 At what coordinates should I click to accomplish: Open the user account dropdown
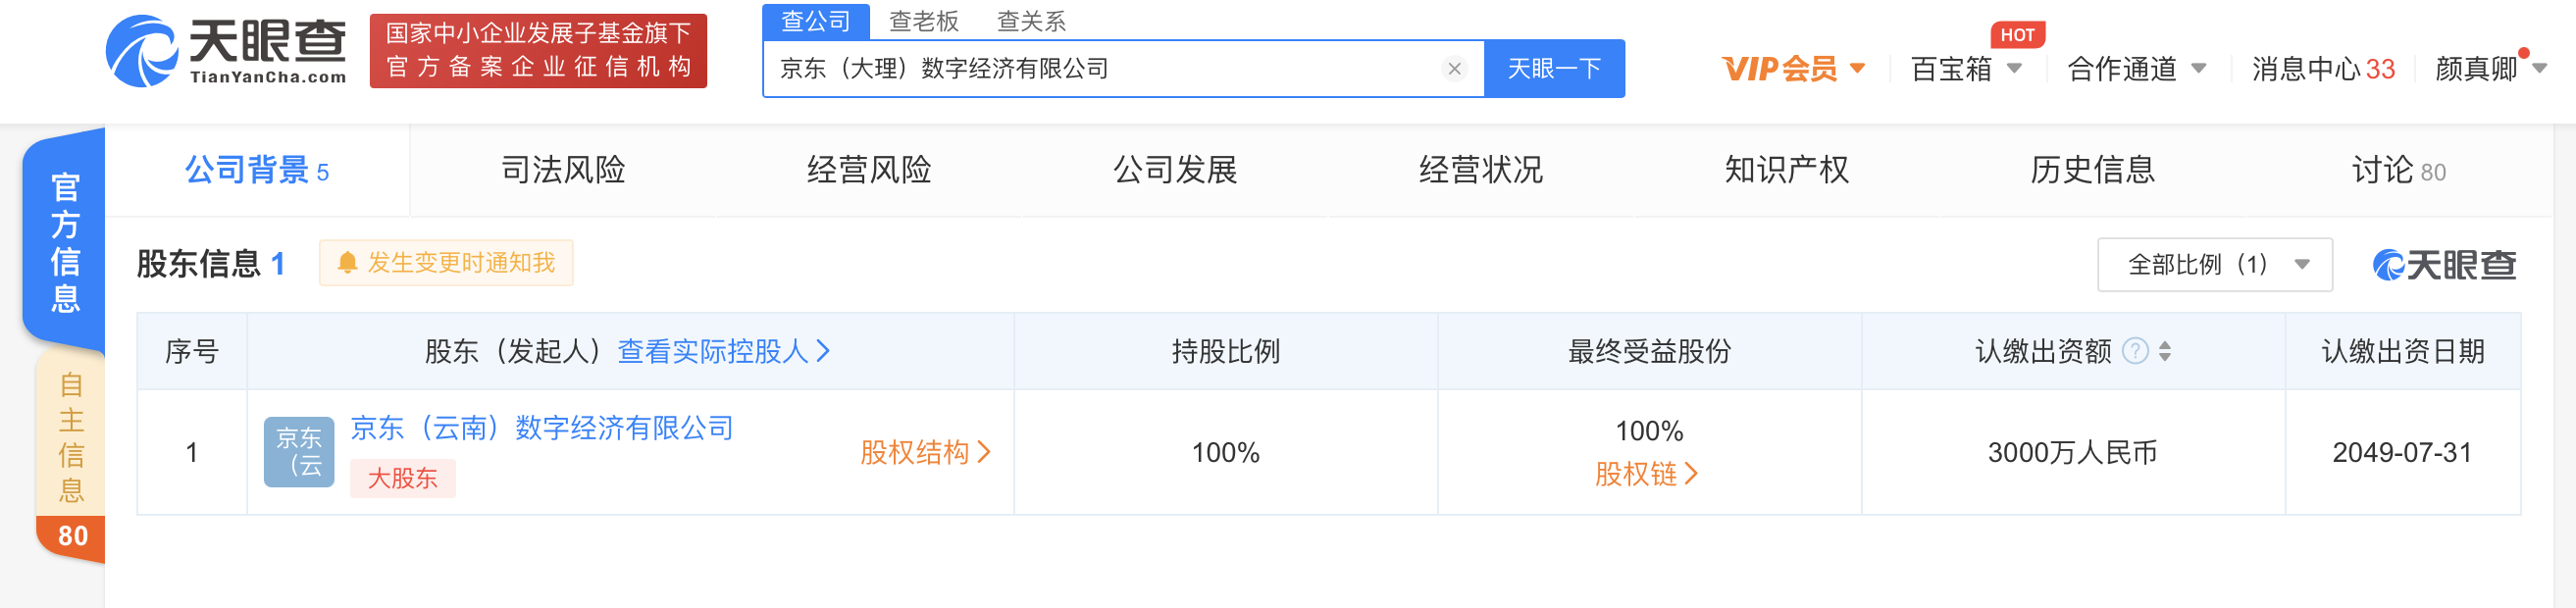pos(2490,69)
